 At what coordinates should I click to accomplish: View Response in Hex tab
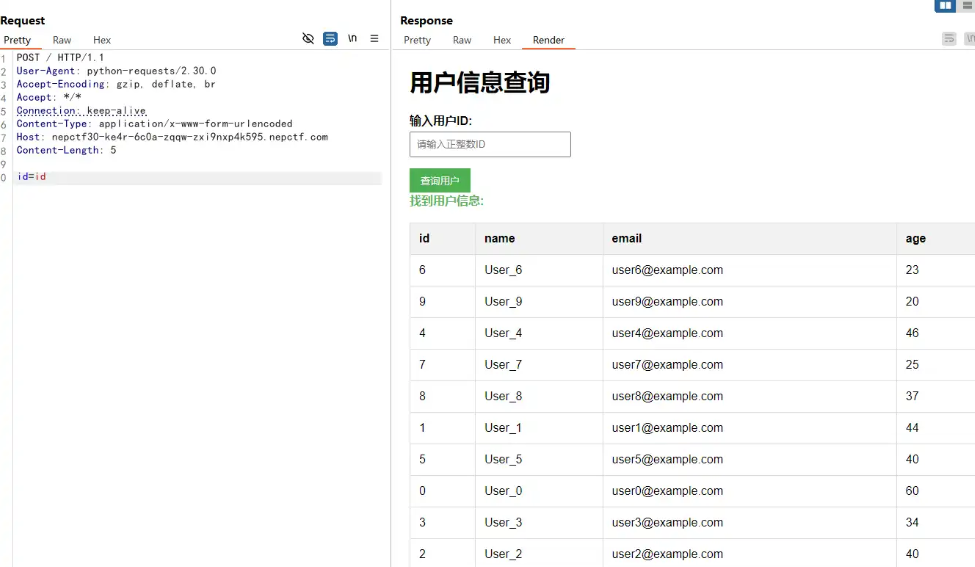tap(502, 40)
